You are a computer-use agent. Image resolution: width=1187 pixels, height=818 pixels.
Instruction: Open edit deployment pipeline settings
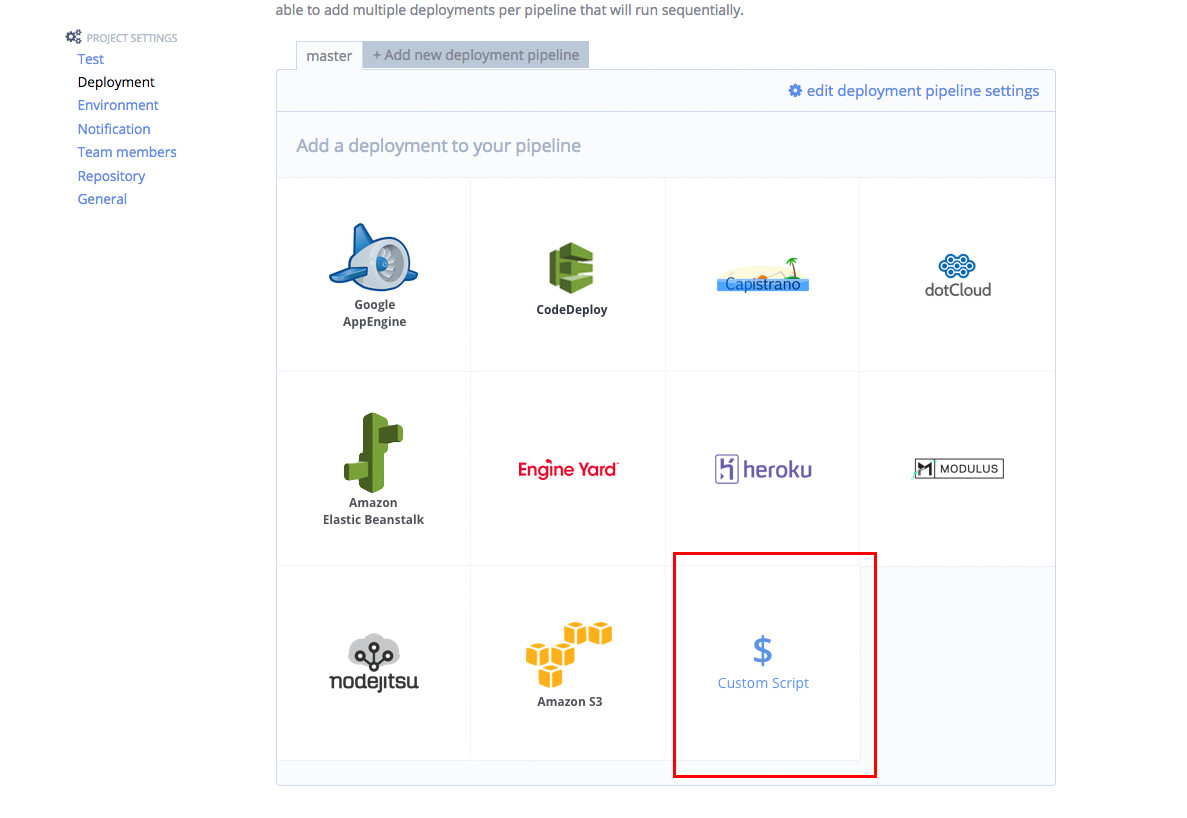point(913,90)
